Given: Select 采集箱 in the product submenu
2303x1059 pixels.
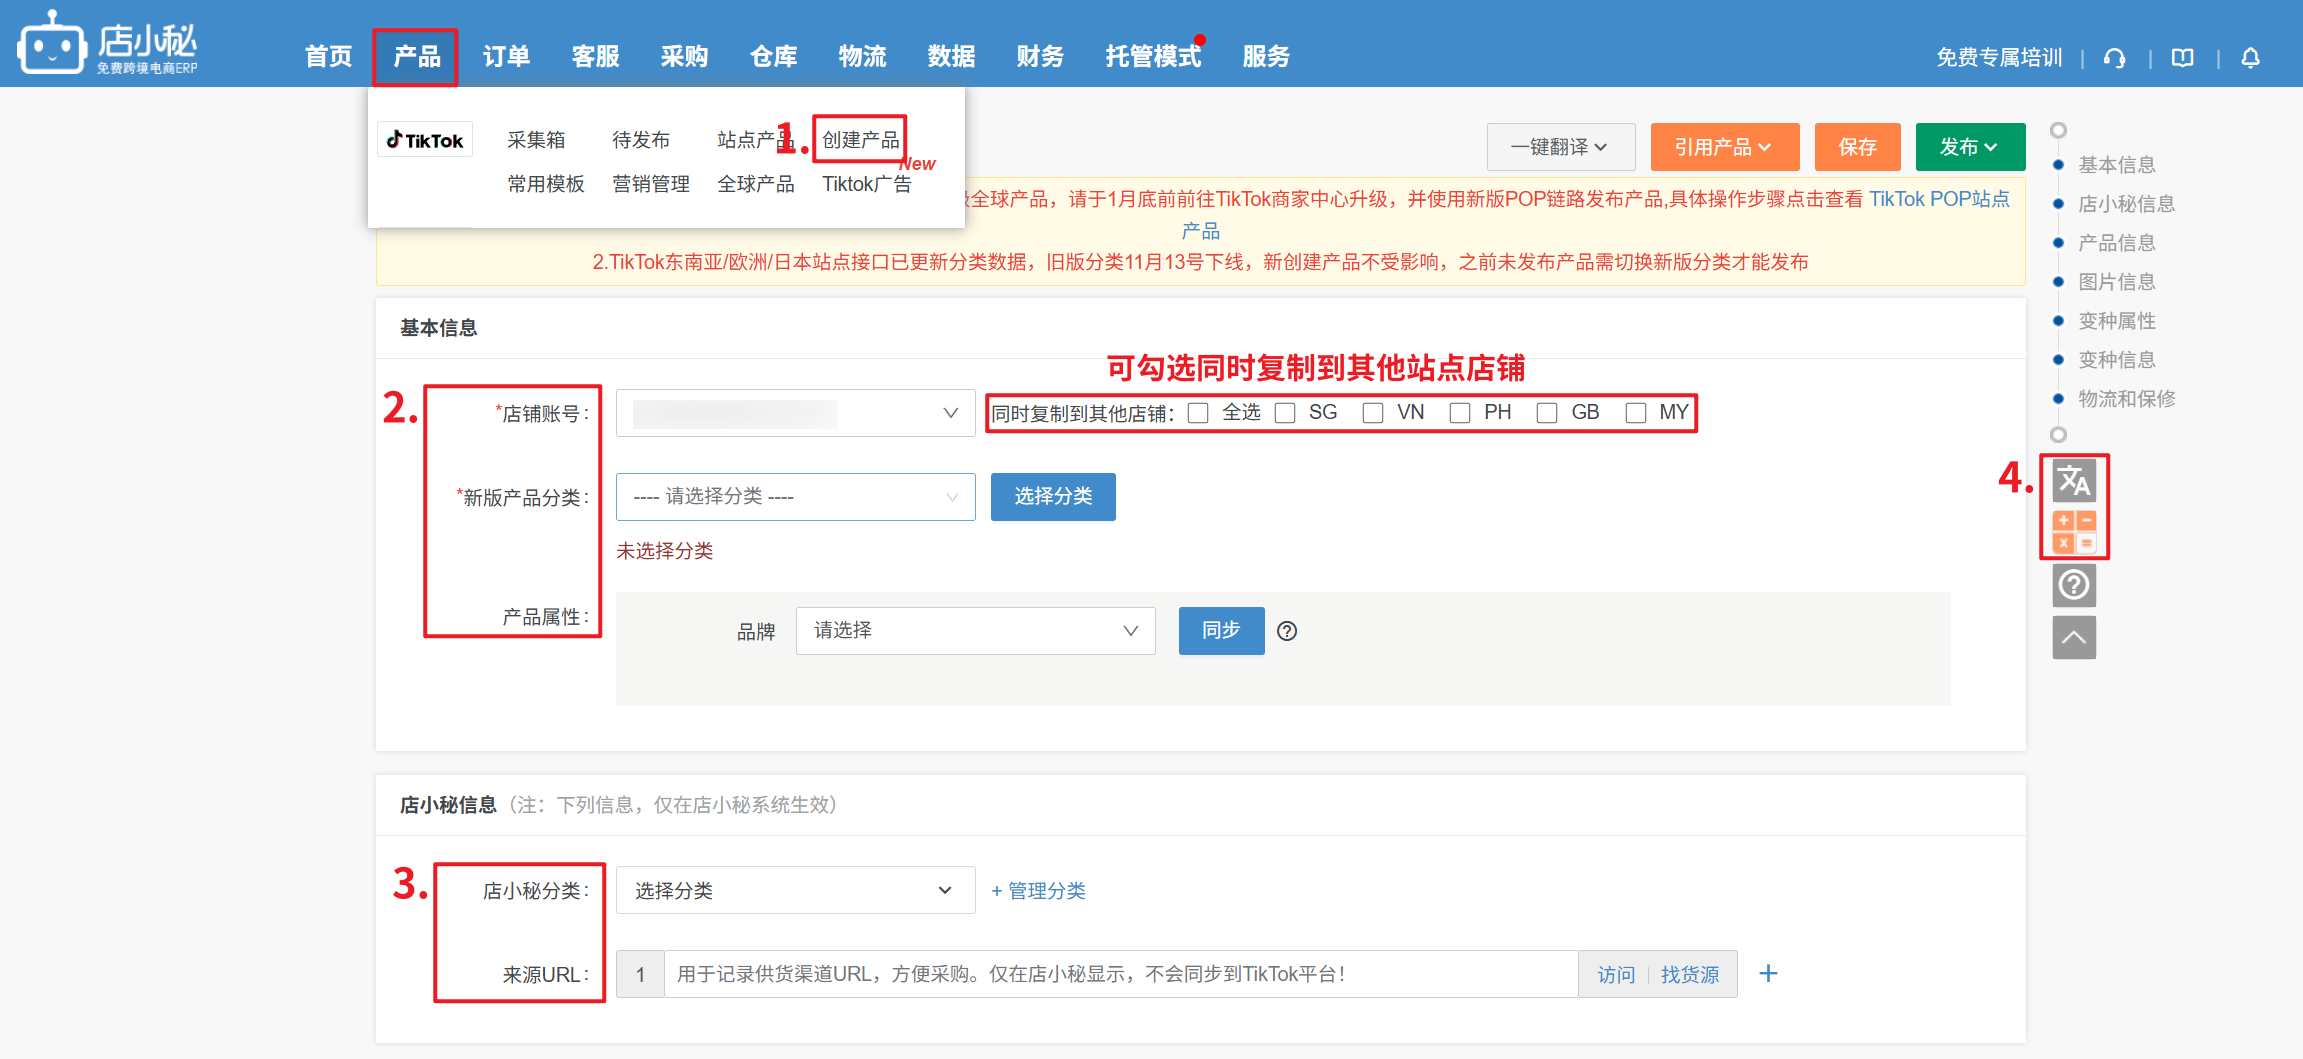Looking at the screenshot, I should pyautogui.click(x=536, y=140).
